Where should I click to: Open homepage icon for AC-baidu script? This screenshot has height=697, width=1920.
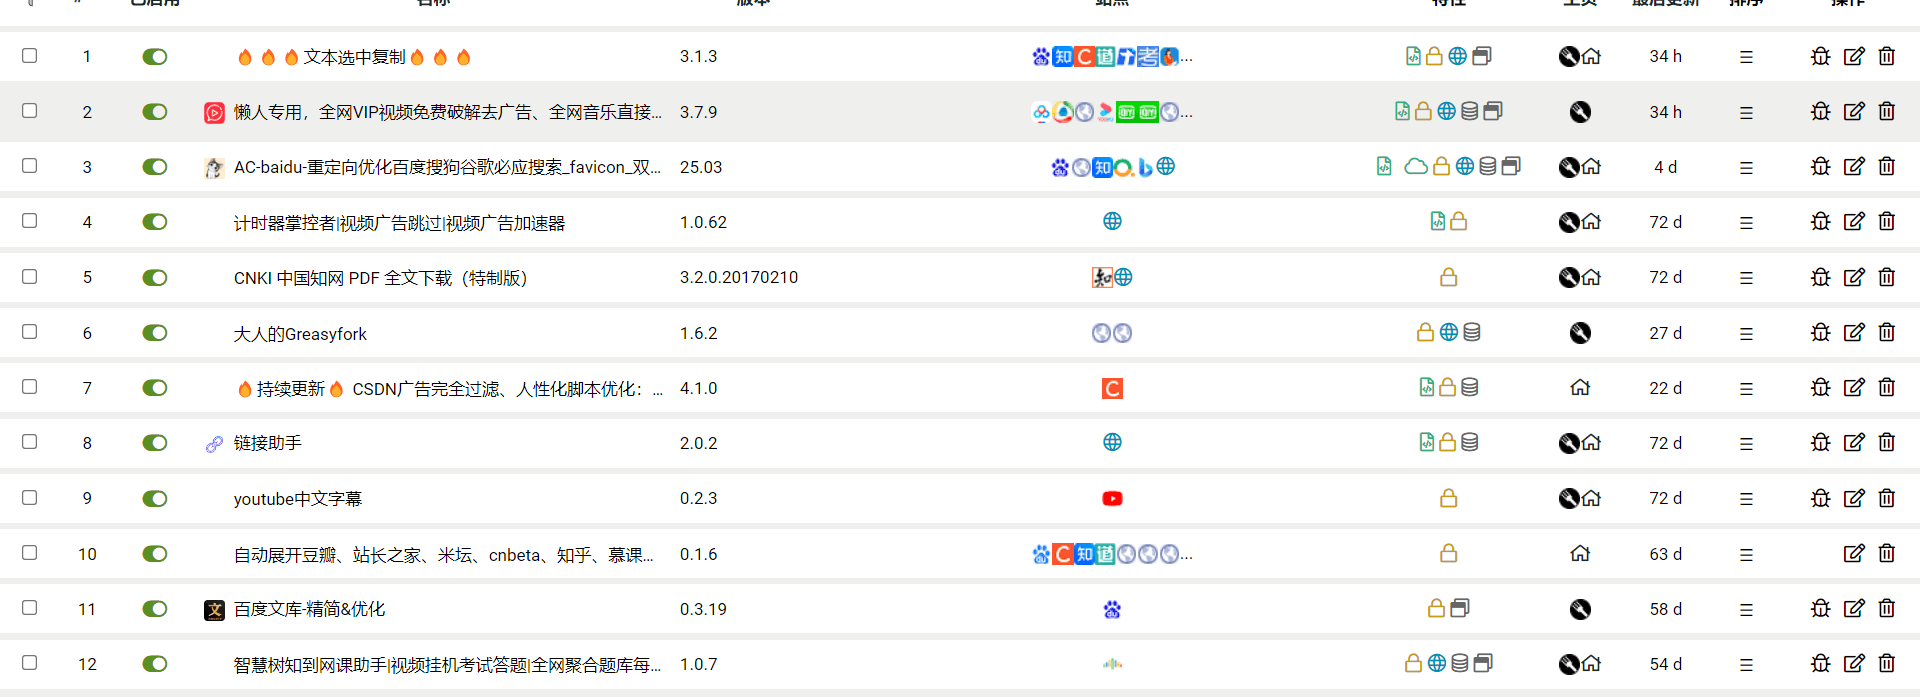pyautogui.click(x=1592, y=167)
